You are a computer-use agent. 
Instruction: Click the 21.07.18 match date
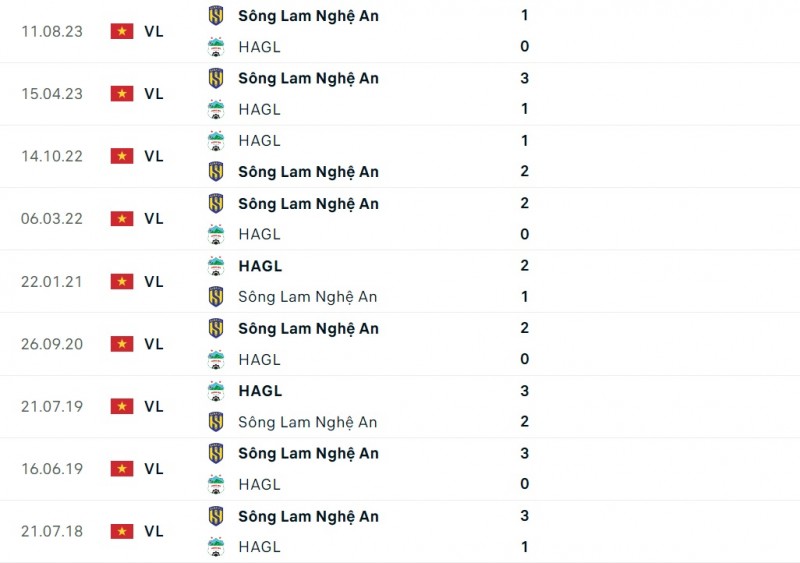[x=51, y=531]
